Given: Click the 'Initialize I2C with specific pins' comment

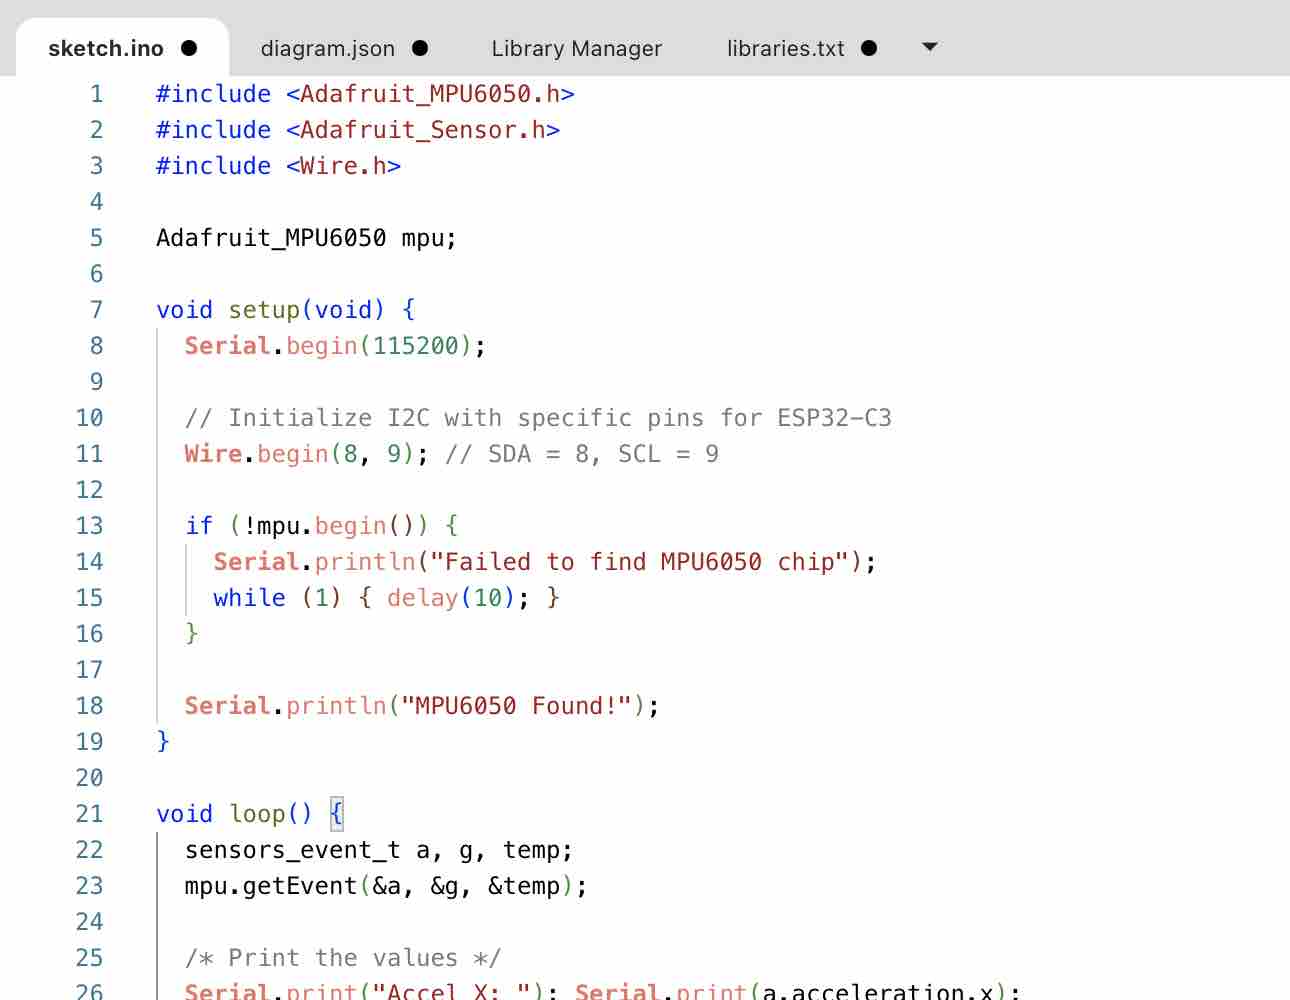Looking at the screenshot, I should (538, 418).
